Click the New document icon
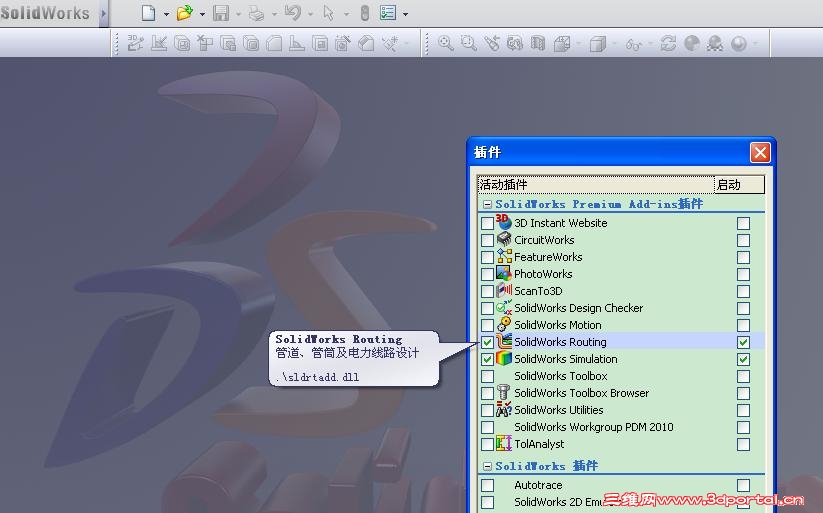 [149, 13]
